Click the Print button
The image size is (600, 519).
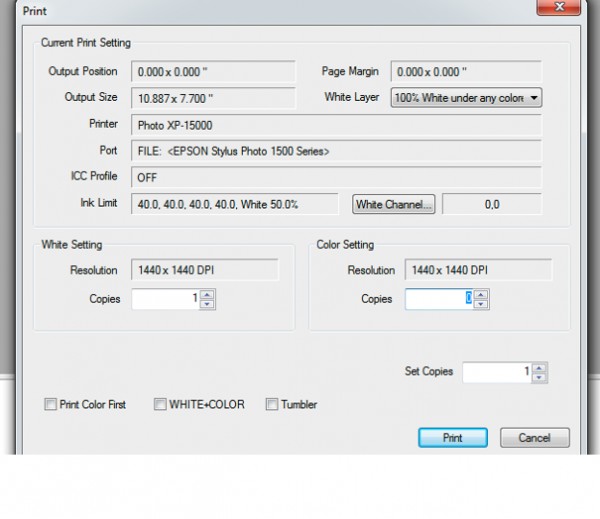[452, 438]
